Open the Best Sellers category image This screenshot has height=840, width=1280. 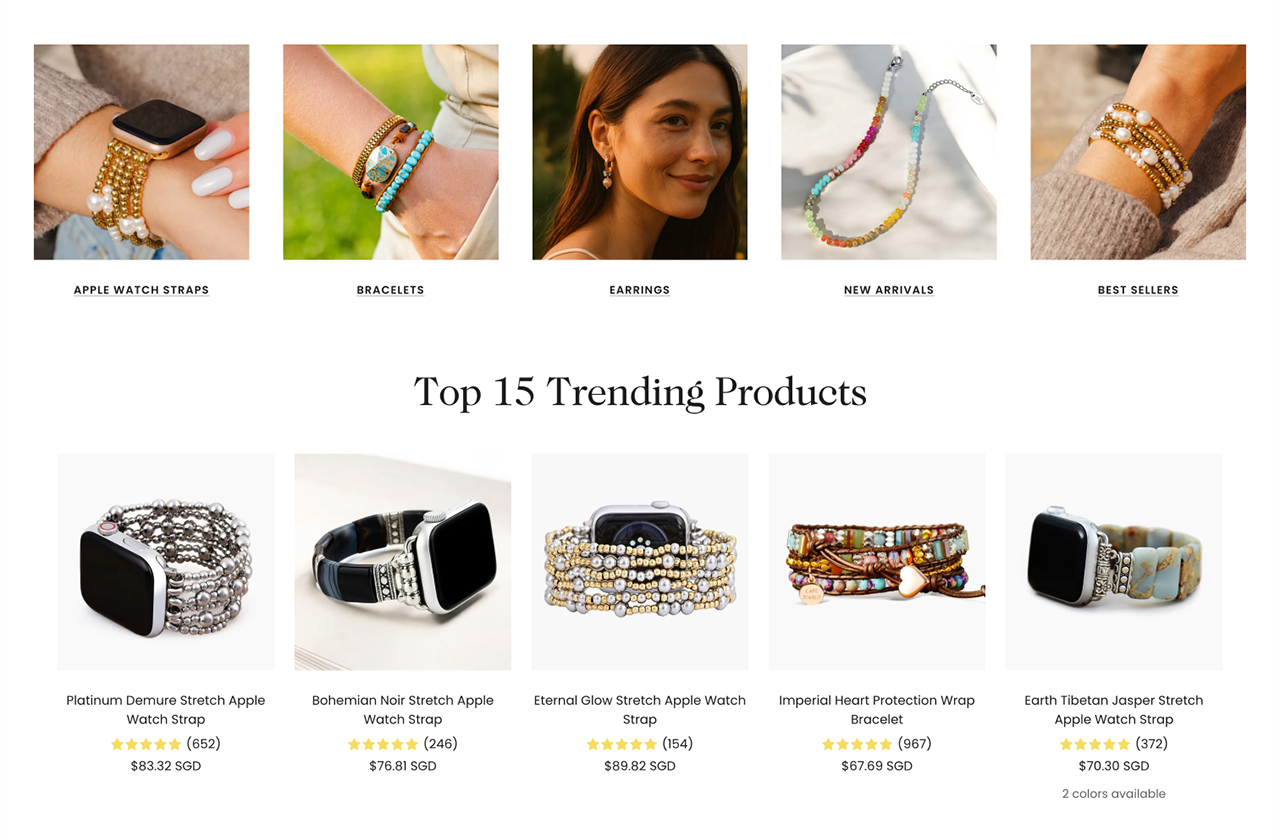tap(1138, 152)
